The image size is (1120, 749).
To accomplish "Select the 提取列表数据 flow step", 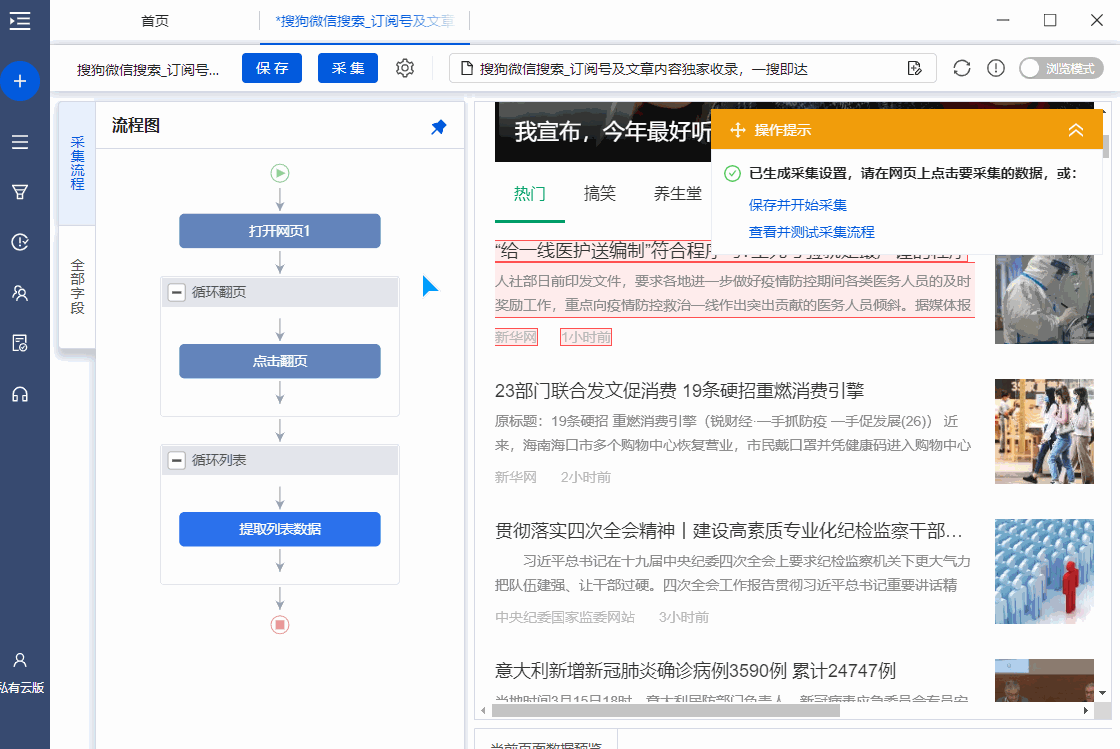I will point(280,529).
